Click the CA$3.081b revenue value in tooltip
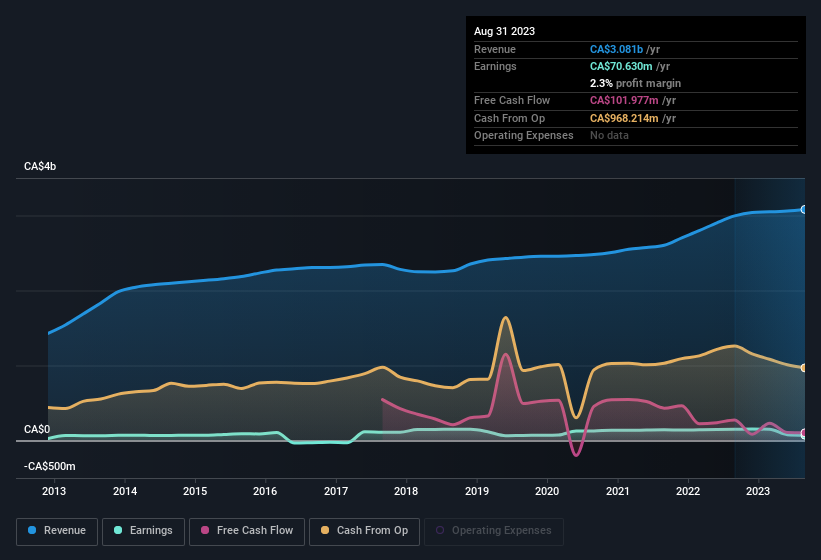 (616, 49)
